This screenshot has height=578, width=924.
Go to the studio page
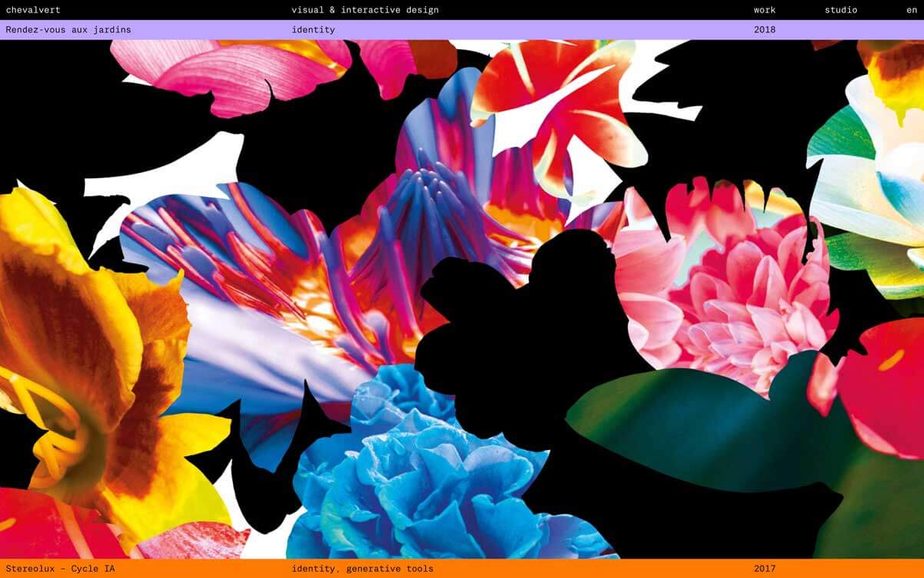[840, 10]
